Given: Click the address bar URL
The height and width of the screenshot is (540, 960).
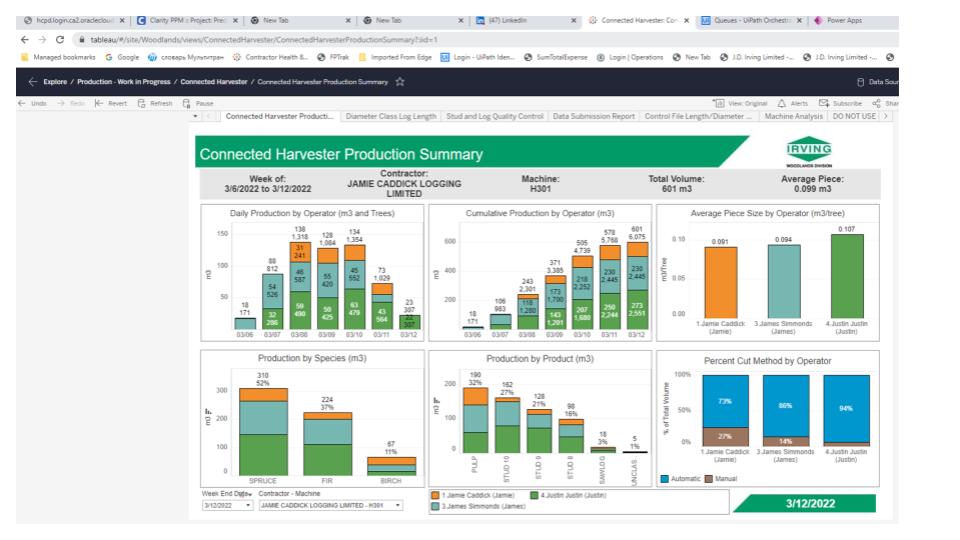Looking at the screenshot, I should point(263,39).
